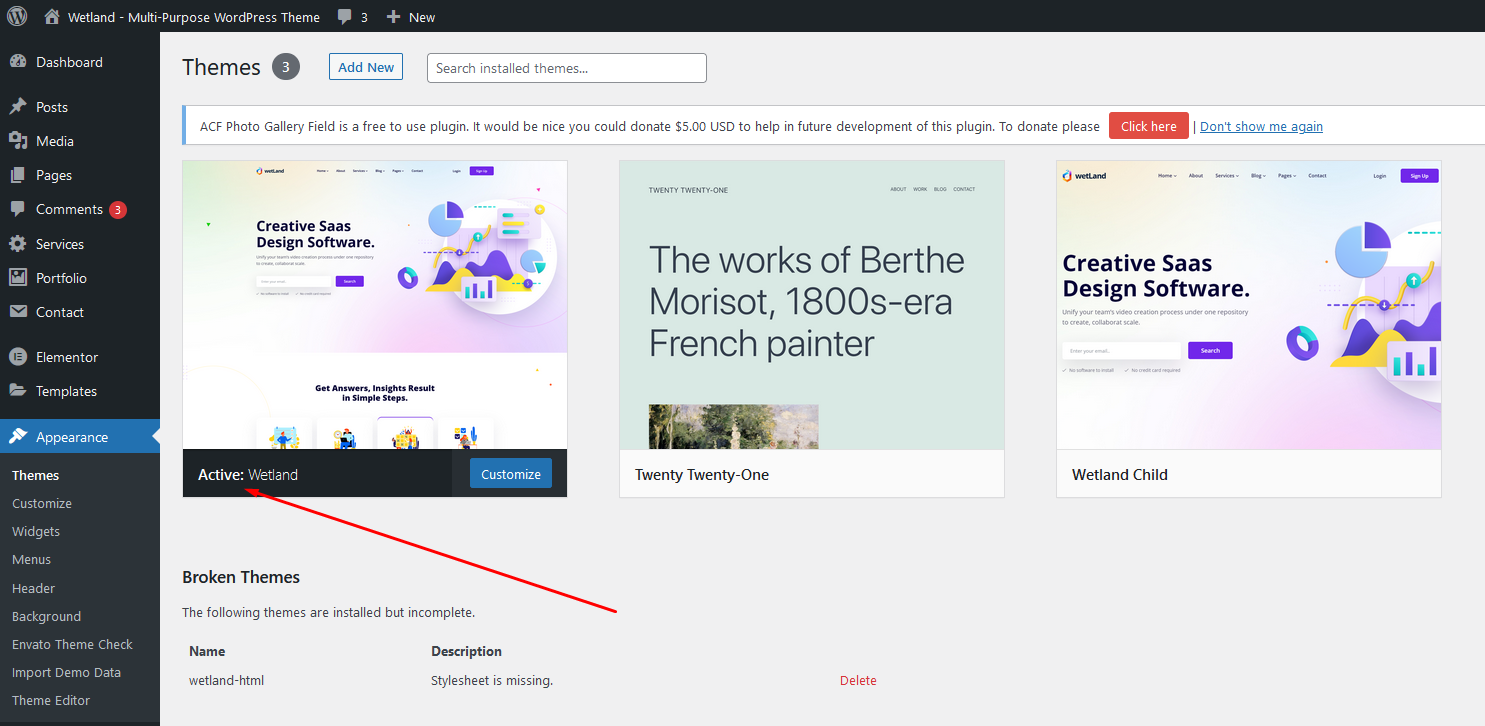Click the Contact envelope icon

pos(18,312)
